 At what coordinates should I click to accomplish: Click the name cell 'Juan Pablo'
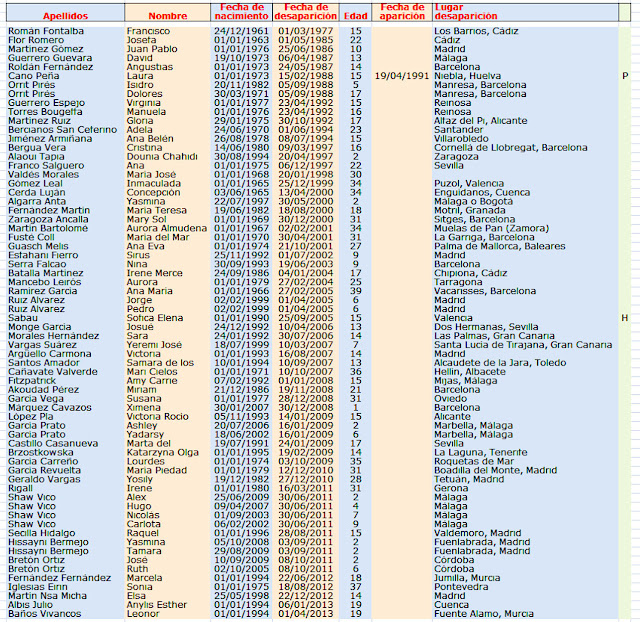[x=152, y=49]
